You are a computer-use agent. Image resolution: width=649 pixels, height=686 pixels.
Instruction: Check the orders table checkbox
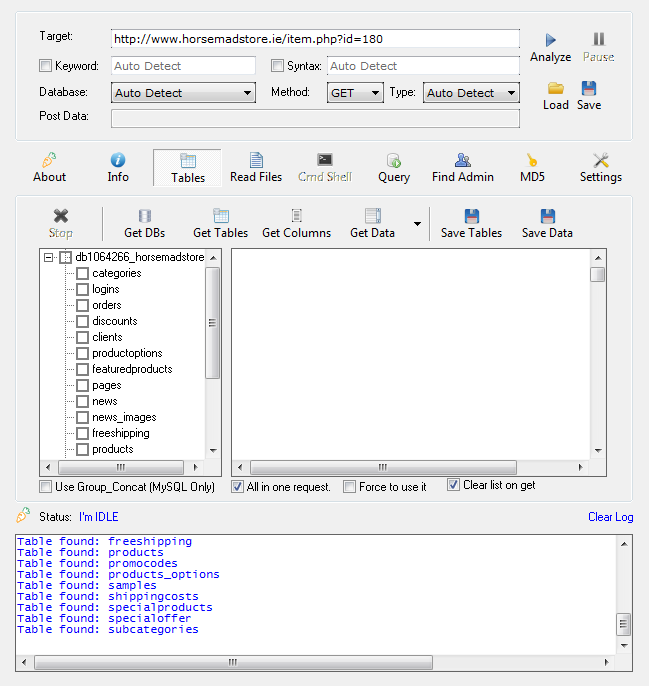pyautogui.click(x=82, y=305)
